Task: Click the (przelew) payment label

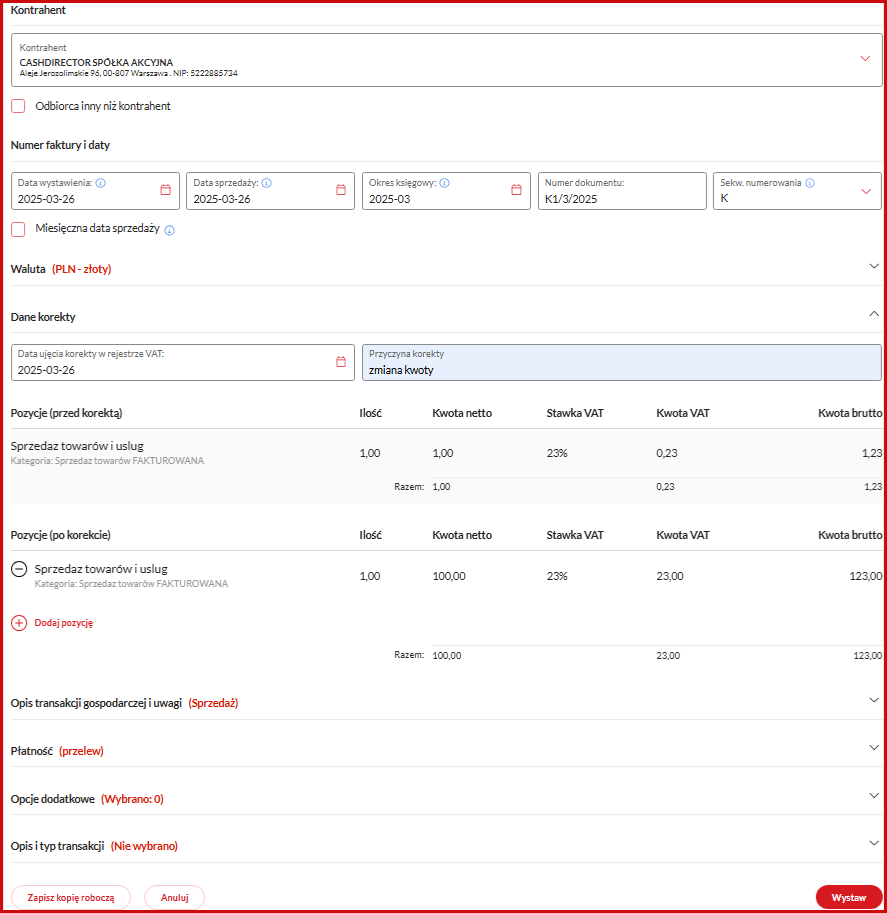Action: click(81, 751)
